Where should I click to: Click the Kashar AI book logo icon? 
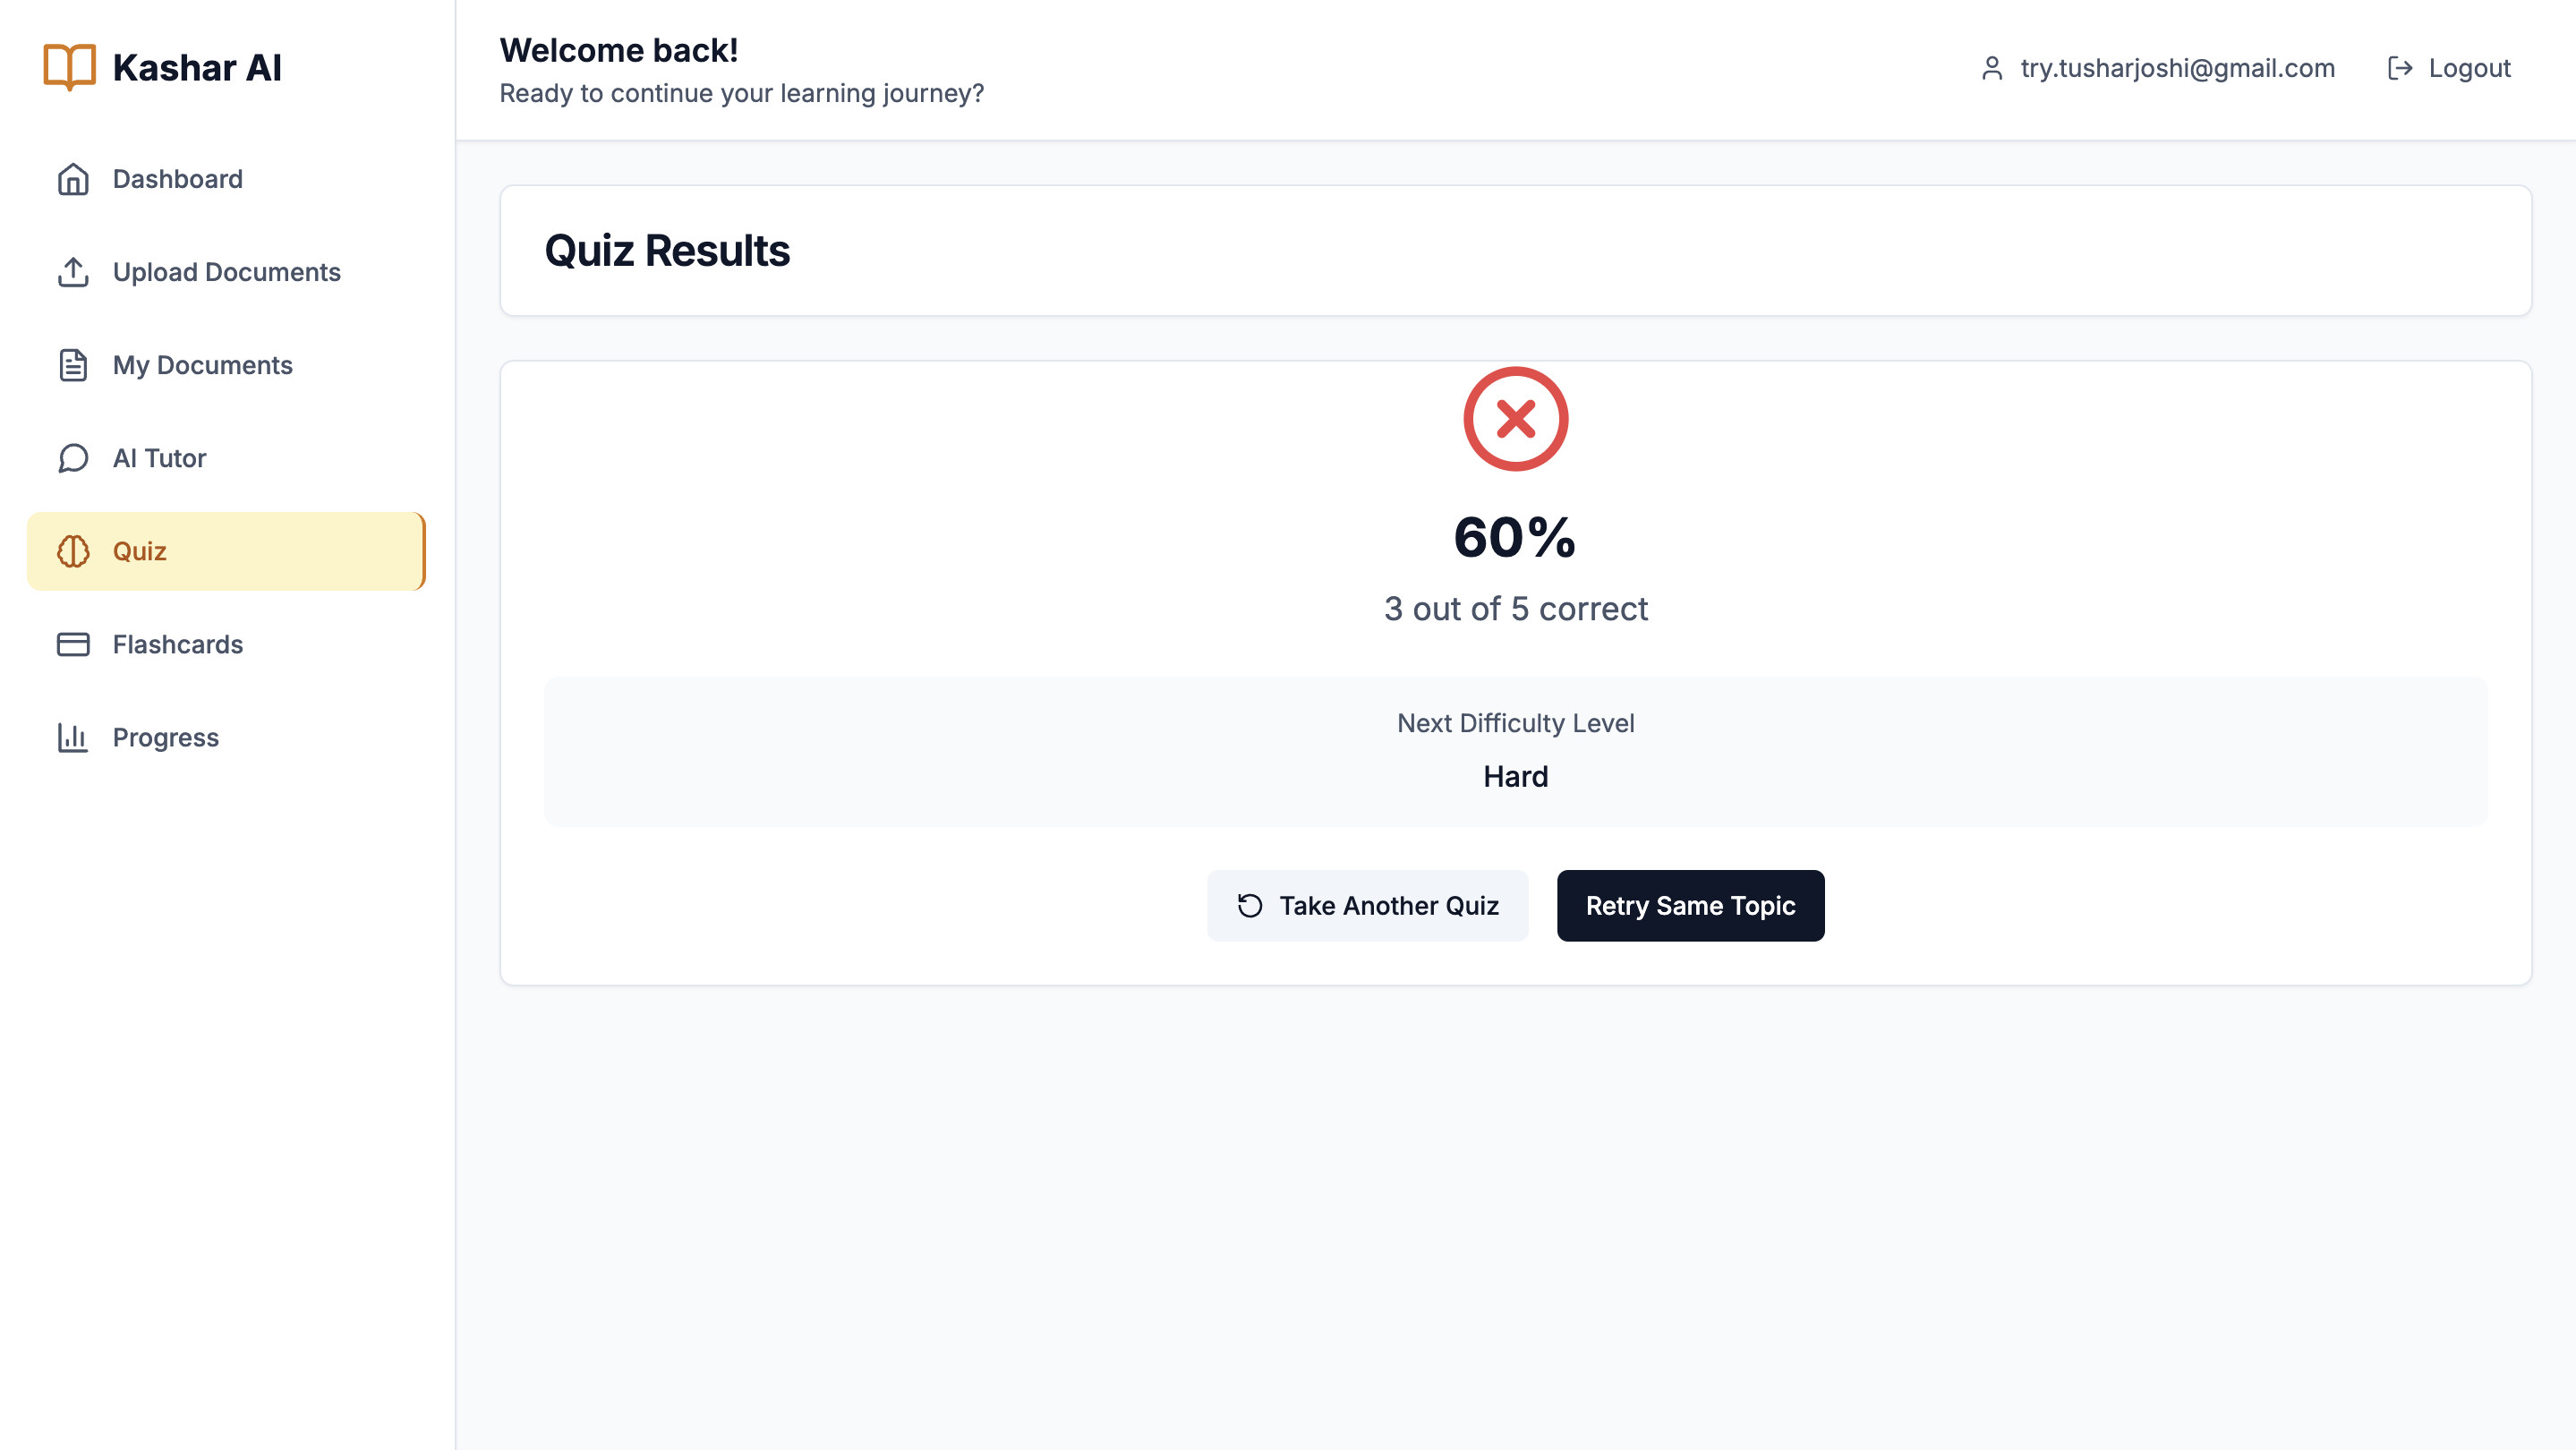pos(70,67)
